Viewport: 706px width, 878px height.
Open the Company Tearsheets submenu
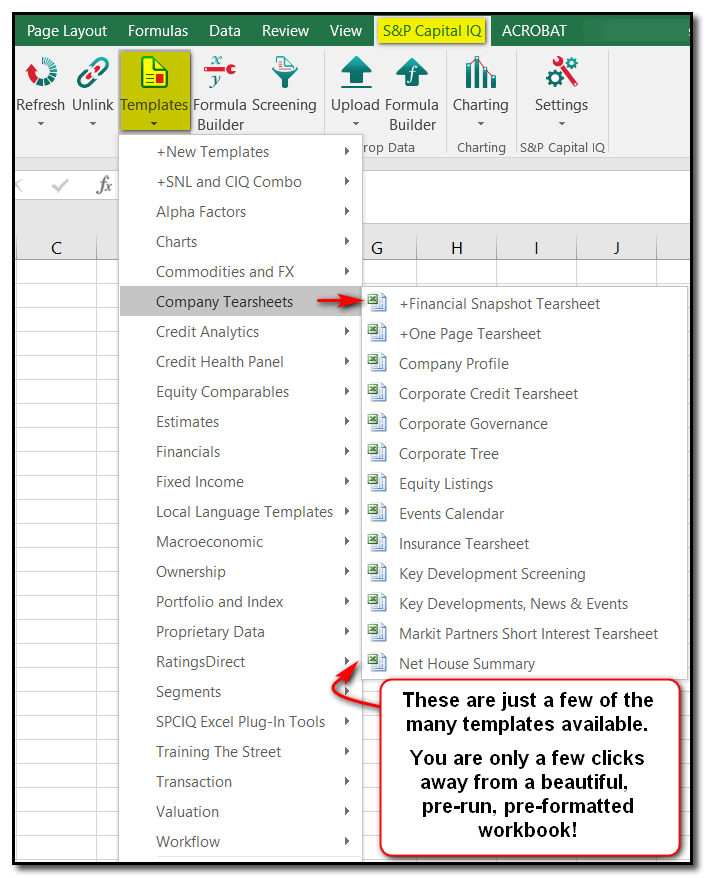[x=241, y=301]
